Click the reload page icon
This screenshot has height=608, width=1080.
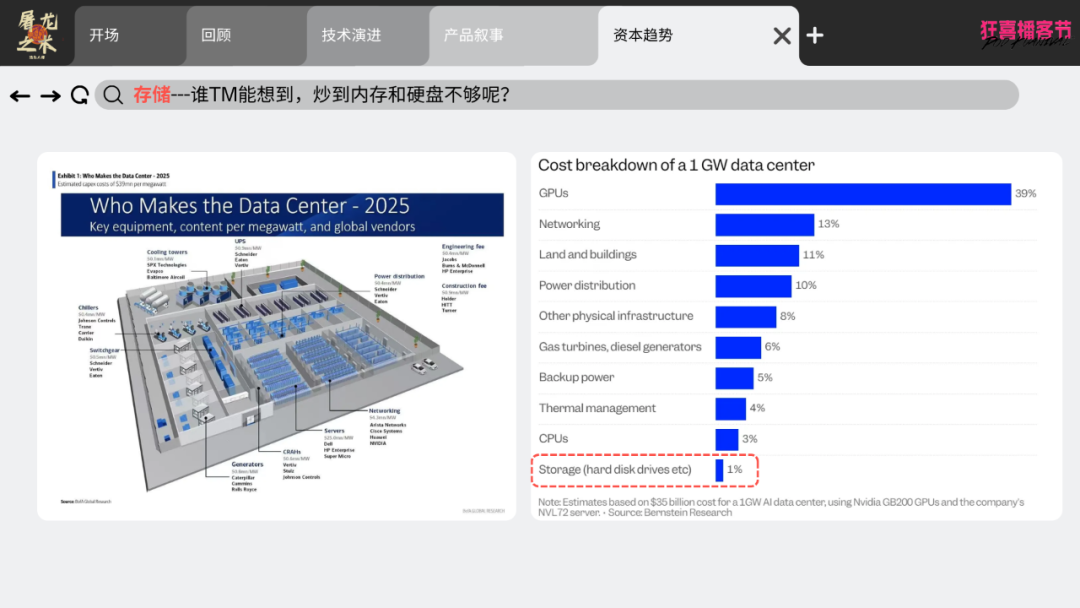(x=80, y=95)
